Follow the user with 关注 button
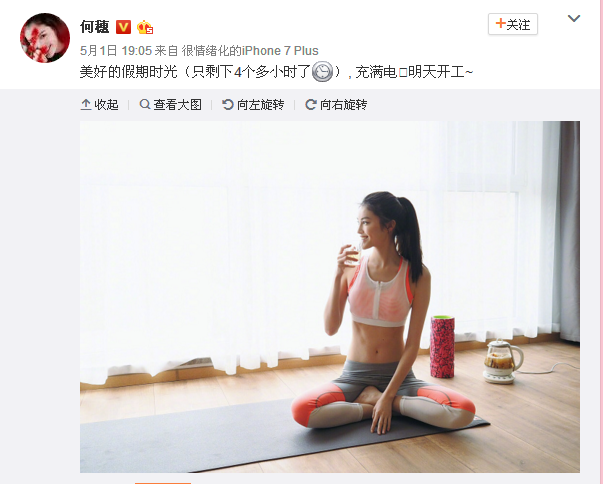The image size is (603, 484). point(513,24)
